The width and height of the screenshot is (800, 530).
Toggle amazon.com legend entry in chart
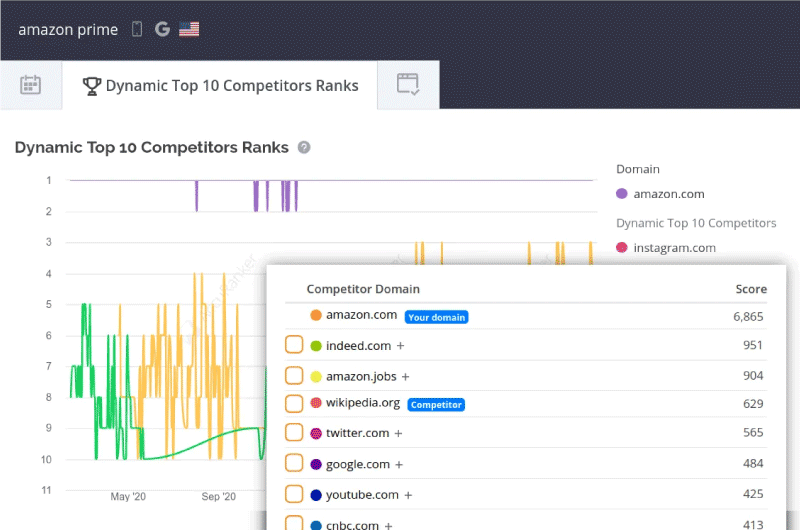661,194
